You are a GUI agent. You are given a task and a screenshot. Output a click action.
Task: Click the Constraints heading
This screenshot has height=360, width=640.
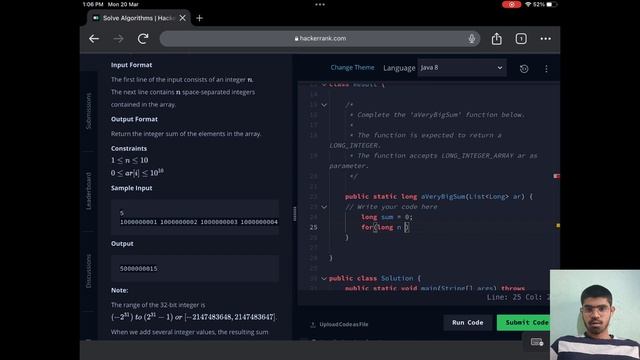129,149
